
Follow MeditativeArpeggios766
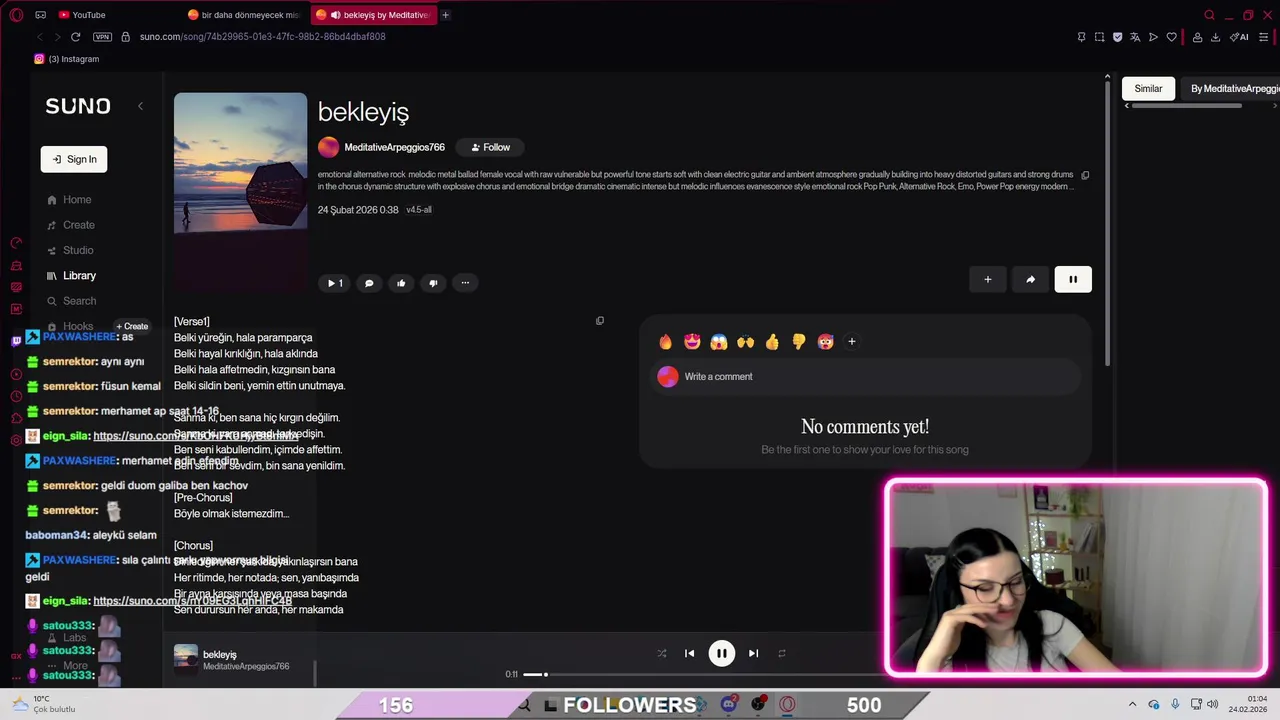pos(490,147)
